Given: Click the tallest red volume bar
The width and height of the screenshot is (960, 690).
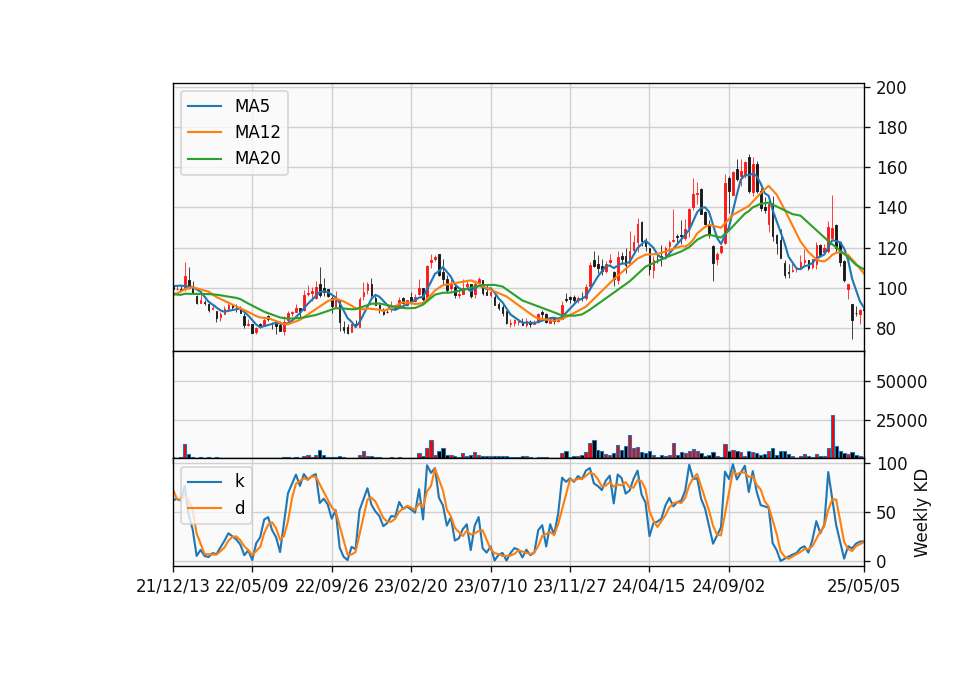Looking at the screenshot, I should pos(833,437).
